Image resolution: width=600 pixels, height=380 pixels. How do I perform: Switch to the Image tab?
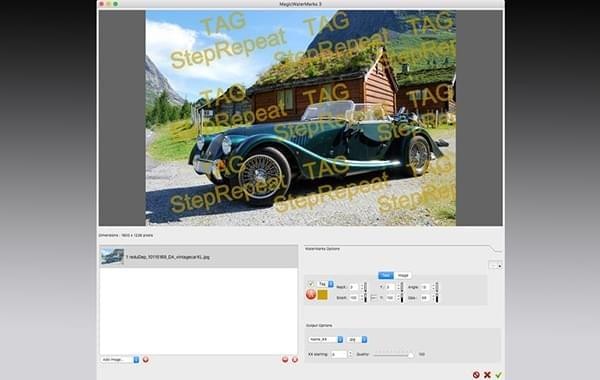403,276
